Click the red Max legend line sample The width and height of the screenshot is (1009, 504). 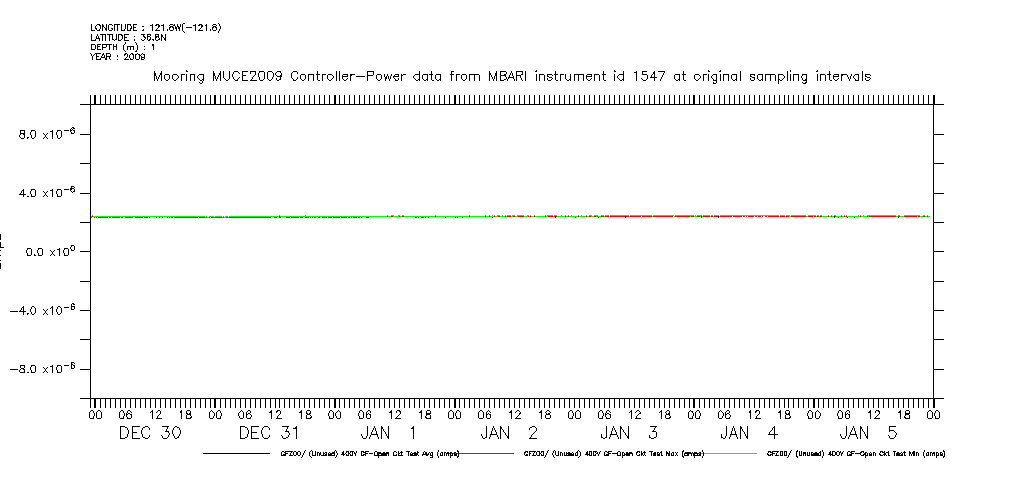[490, 453]
